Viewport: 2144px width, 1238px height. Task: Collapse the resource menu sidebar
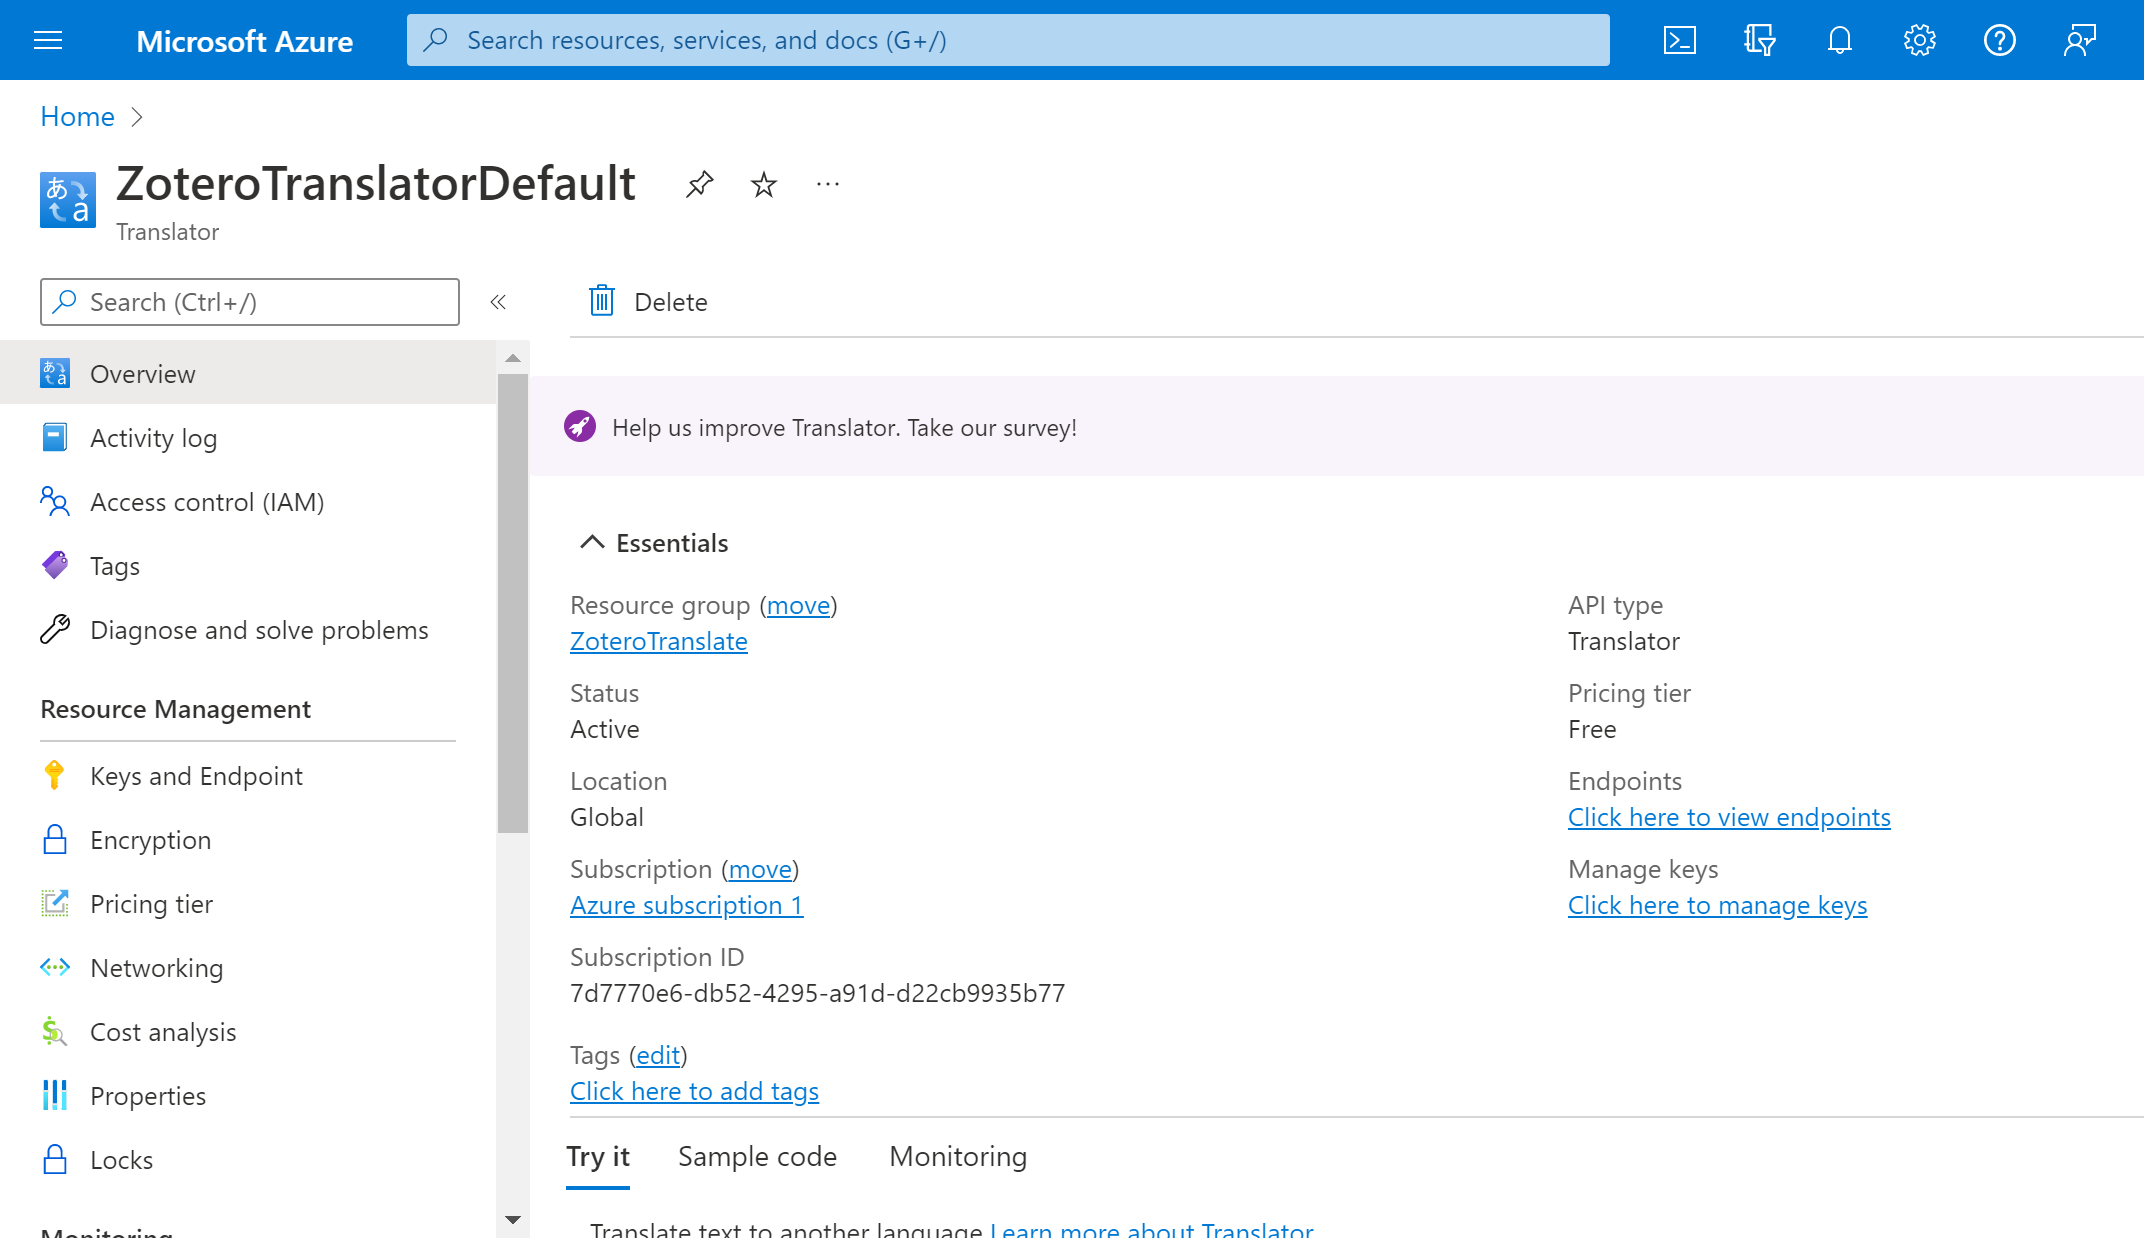click(497, 301)
